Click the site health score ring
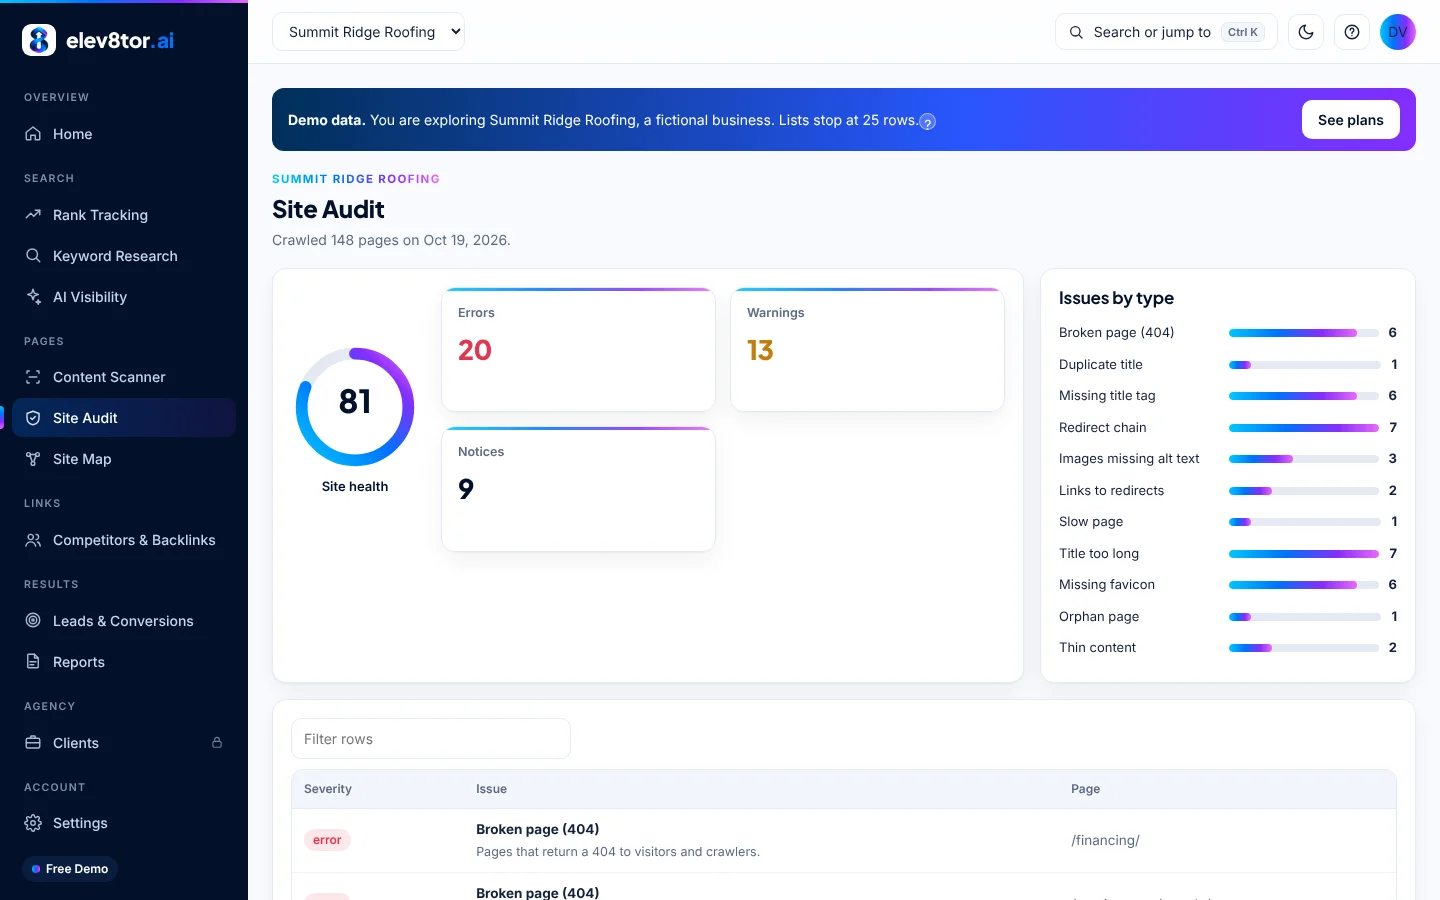1440x900 pixels. click(x=355, y=407)
